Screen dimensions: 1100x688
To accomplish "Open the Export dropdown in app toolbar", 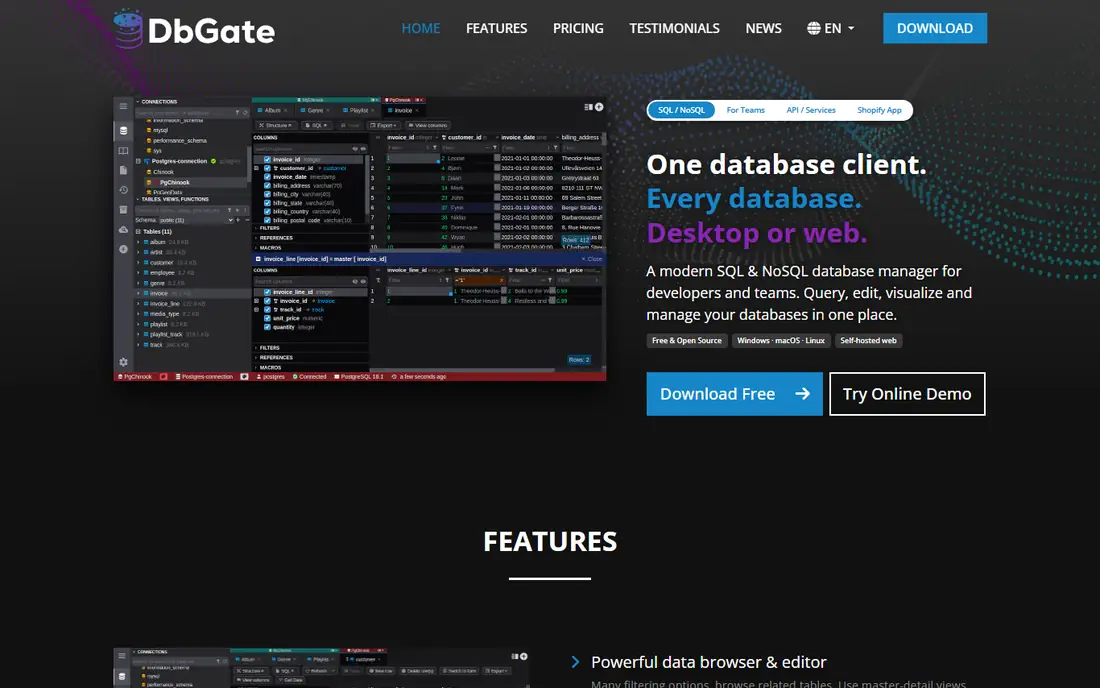I will [384, 126].
